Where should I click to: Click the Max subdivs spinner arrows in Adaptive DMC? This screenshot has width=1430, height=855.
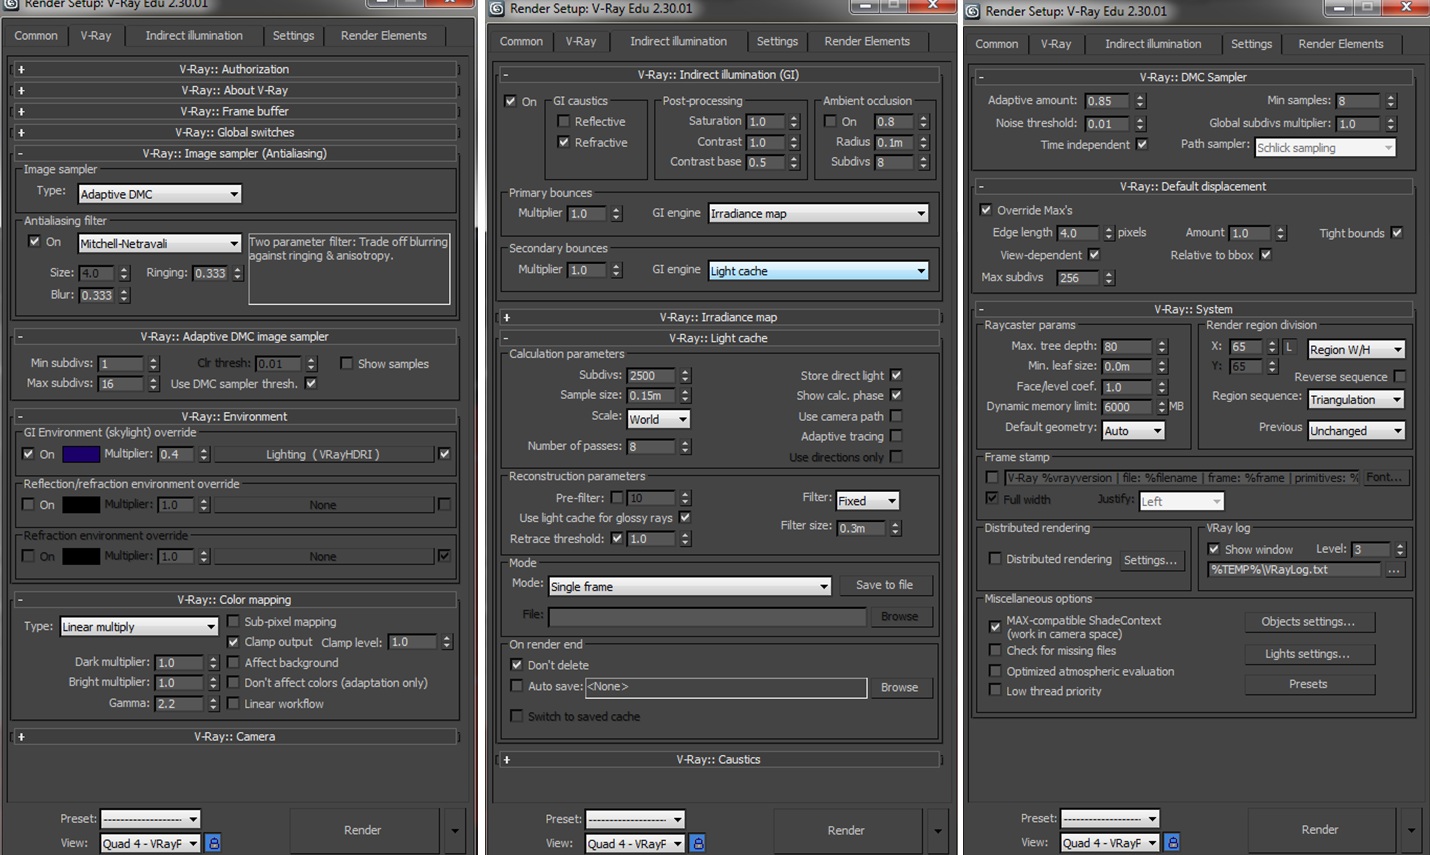click(x=153, y=383)
